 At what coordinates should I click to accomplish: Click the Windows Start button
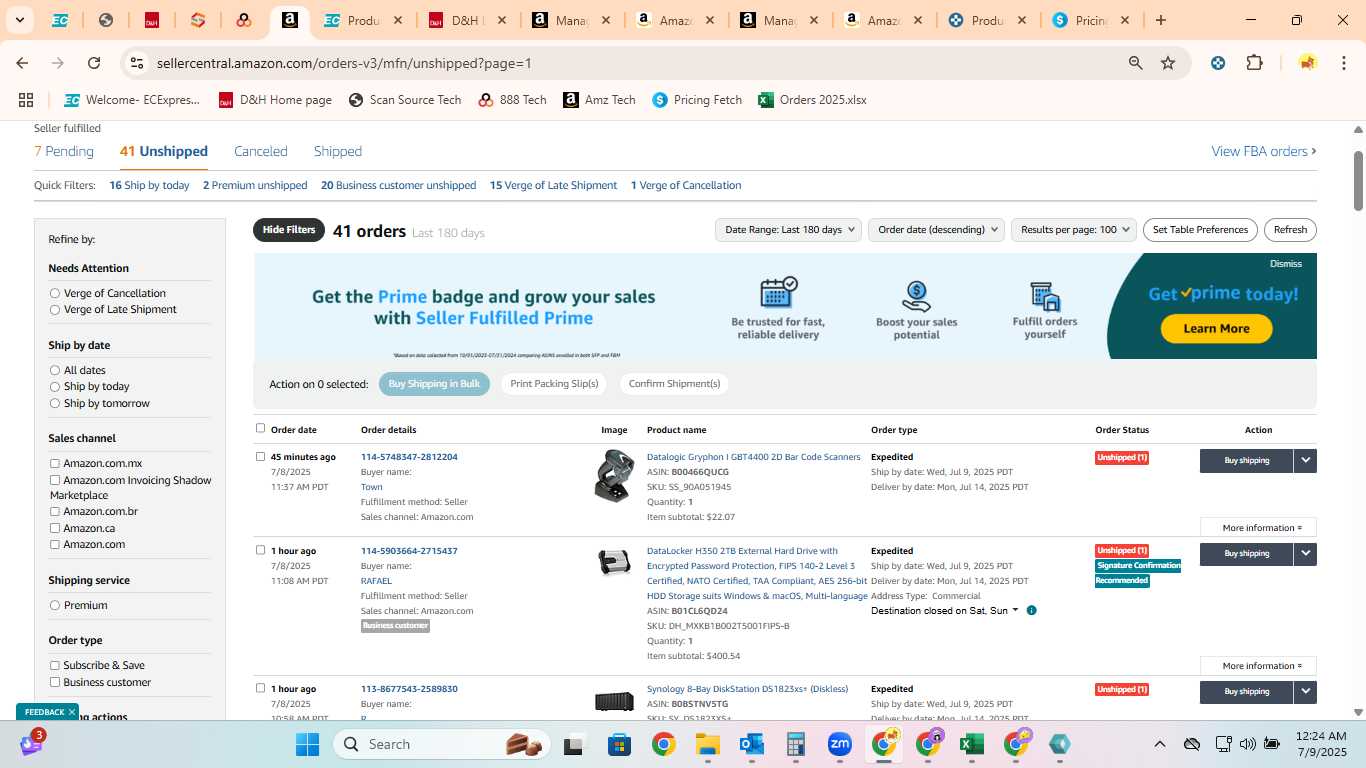(307, 744)
